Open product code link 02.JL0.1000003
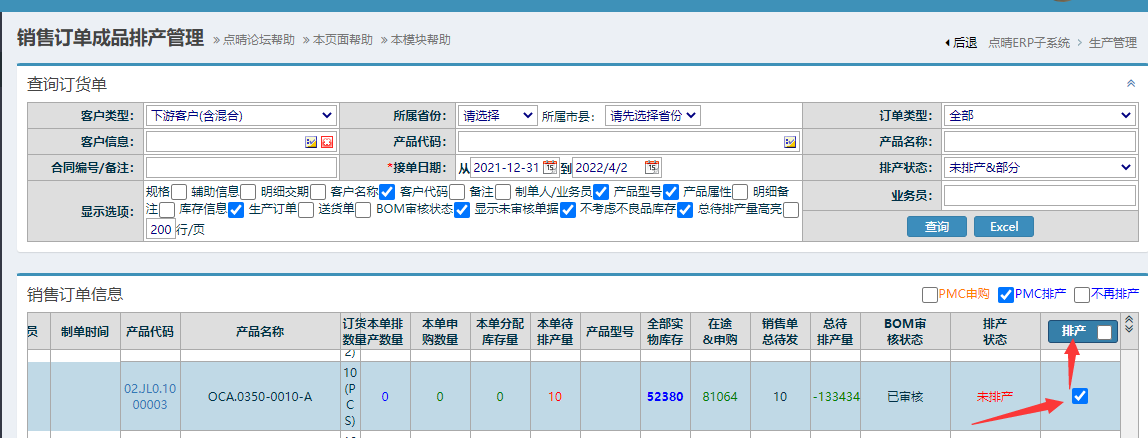Viewport: 1148px width, 438px height. 145,396
